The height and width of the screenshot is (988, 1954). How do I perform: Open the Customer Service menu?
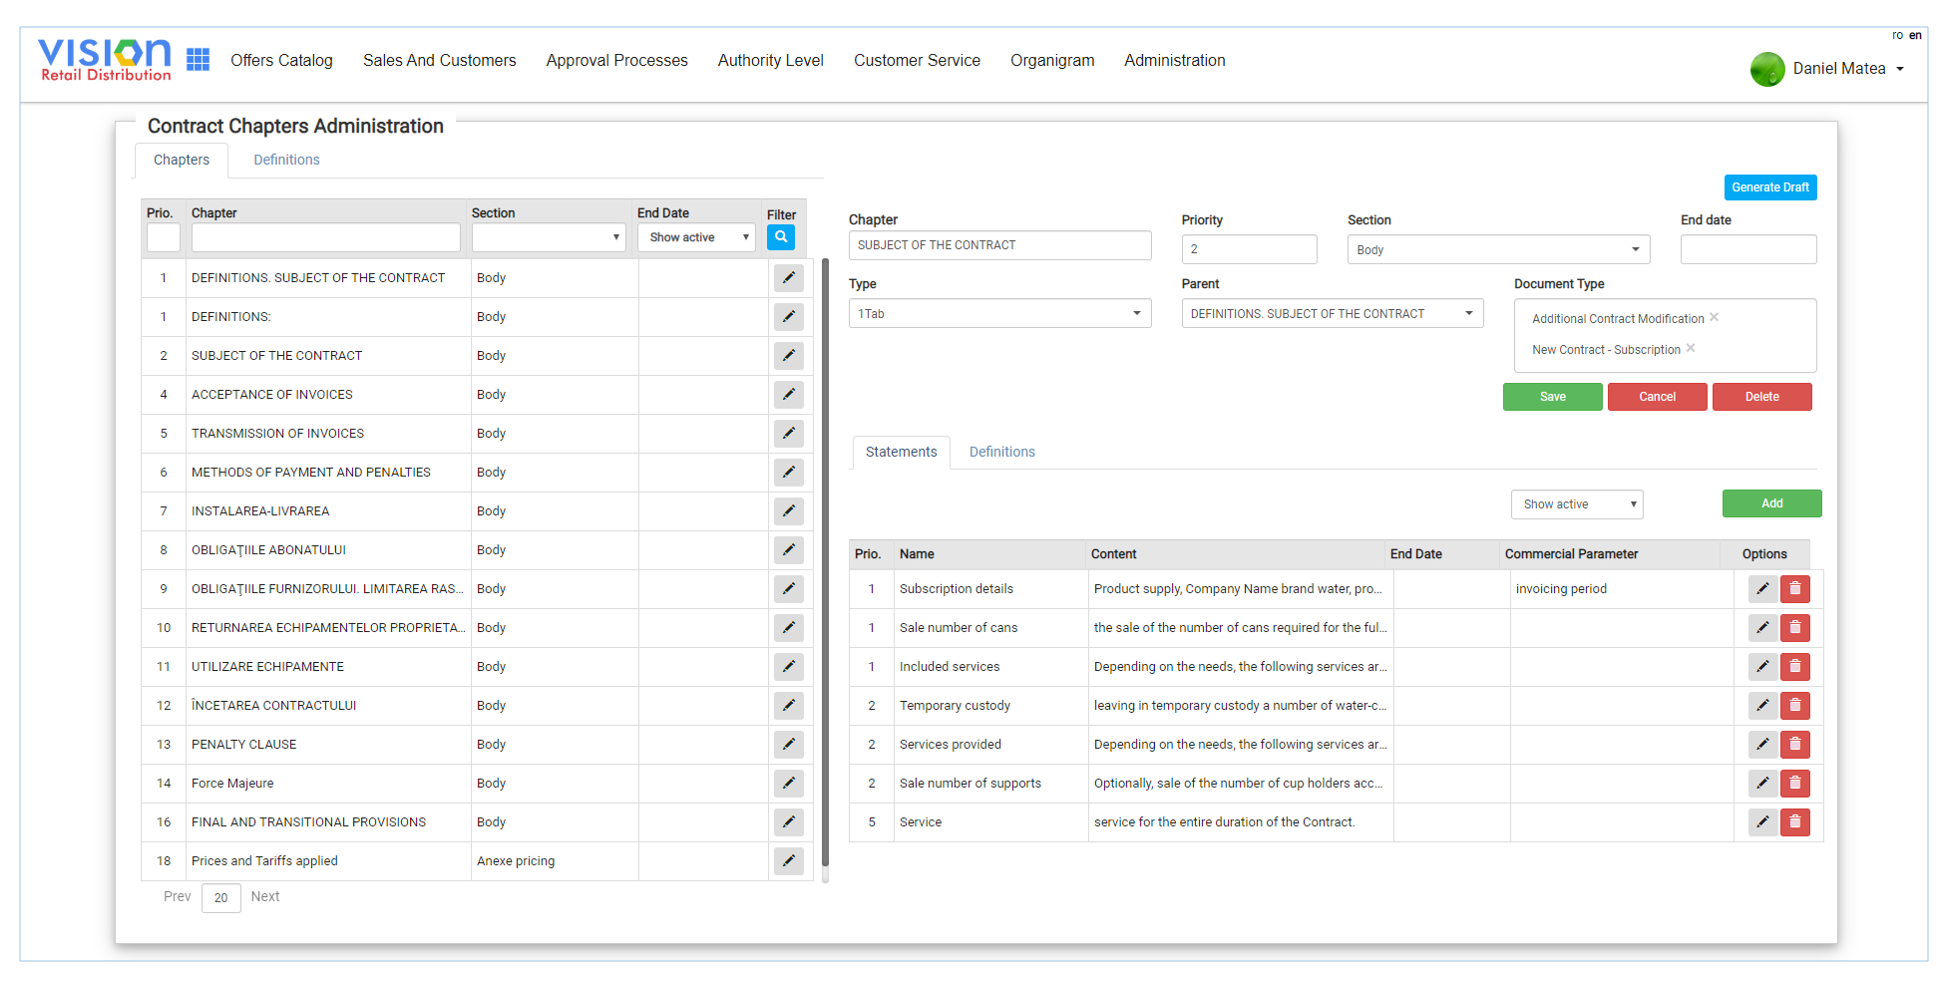point(917,60)
